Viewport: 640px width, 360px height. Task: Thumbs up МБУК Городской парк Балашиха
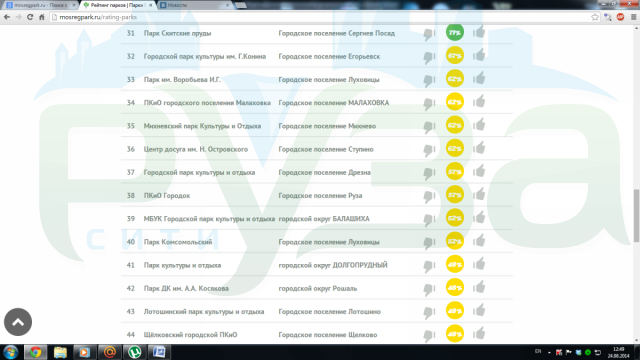point(479,218)
